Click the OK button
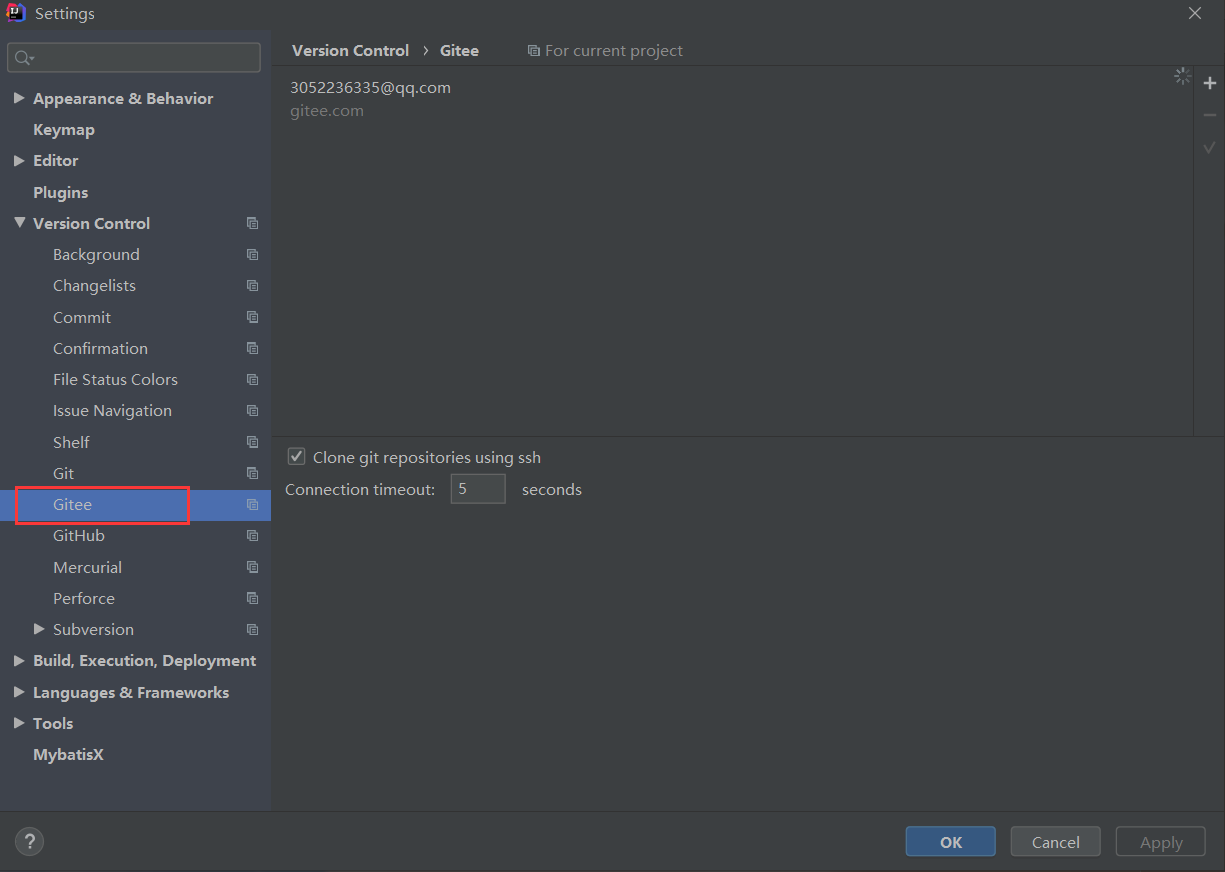 pyautogui.click(x=950, y=842)
